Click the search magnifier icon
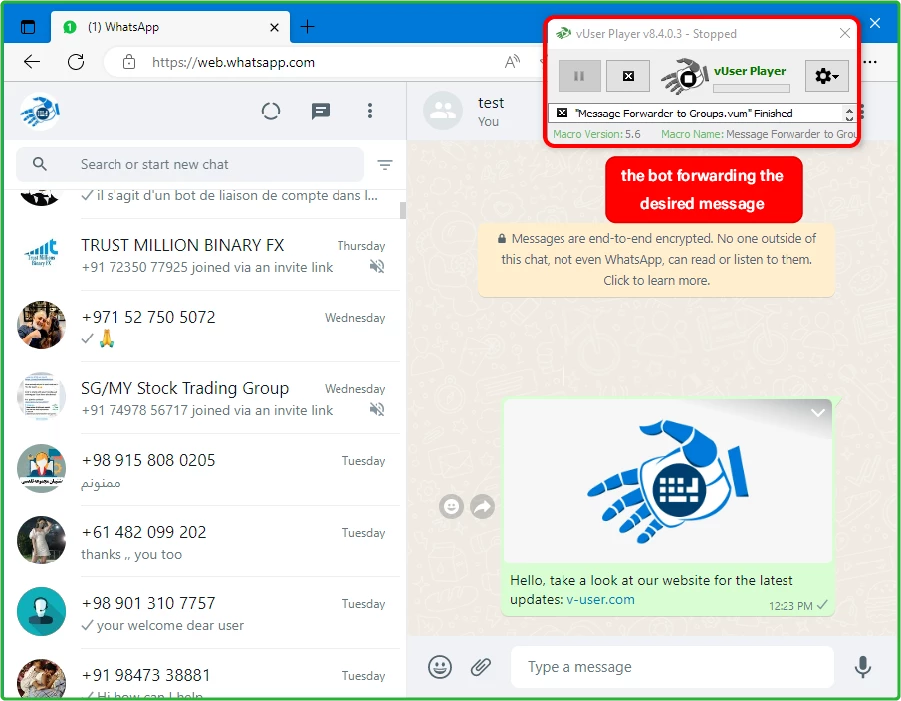 pos(40,164)
